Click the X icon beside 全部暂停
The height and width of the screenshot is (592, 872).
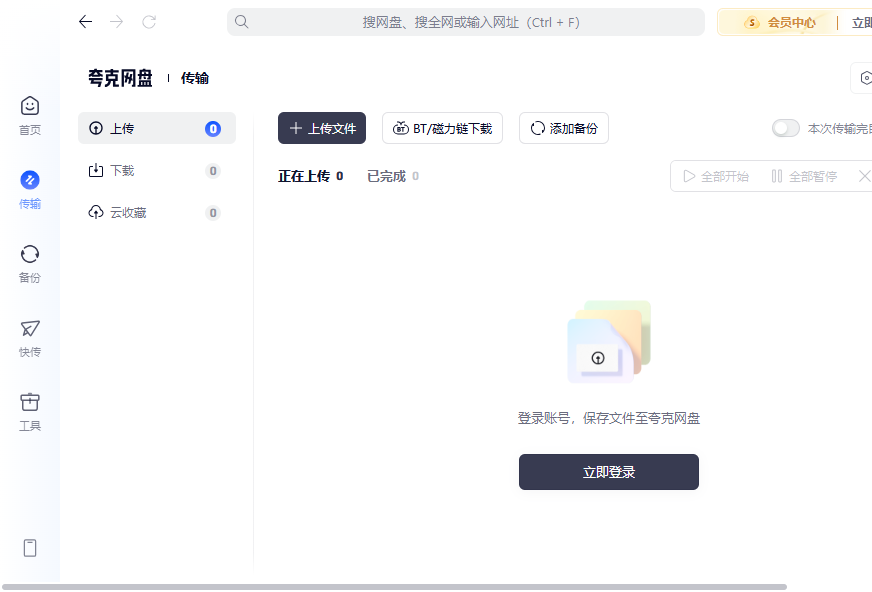pos(864,176)
